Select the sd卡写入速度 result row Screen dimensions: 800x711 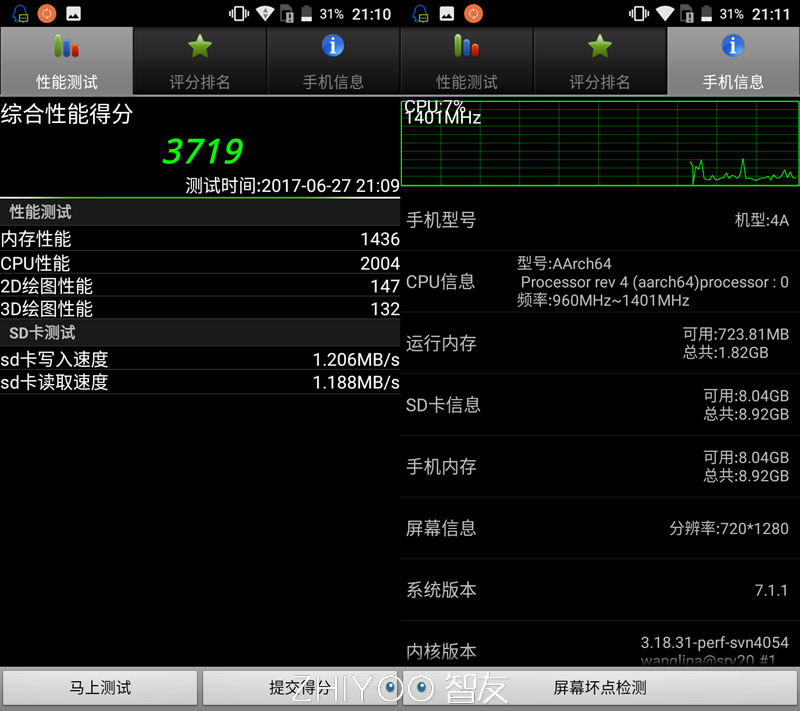tap(200, 359)
